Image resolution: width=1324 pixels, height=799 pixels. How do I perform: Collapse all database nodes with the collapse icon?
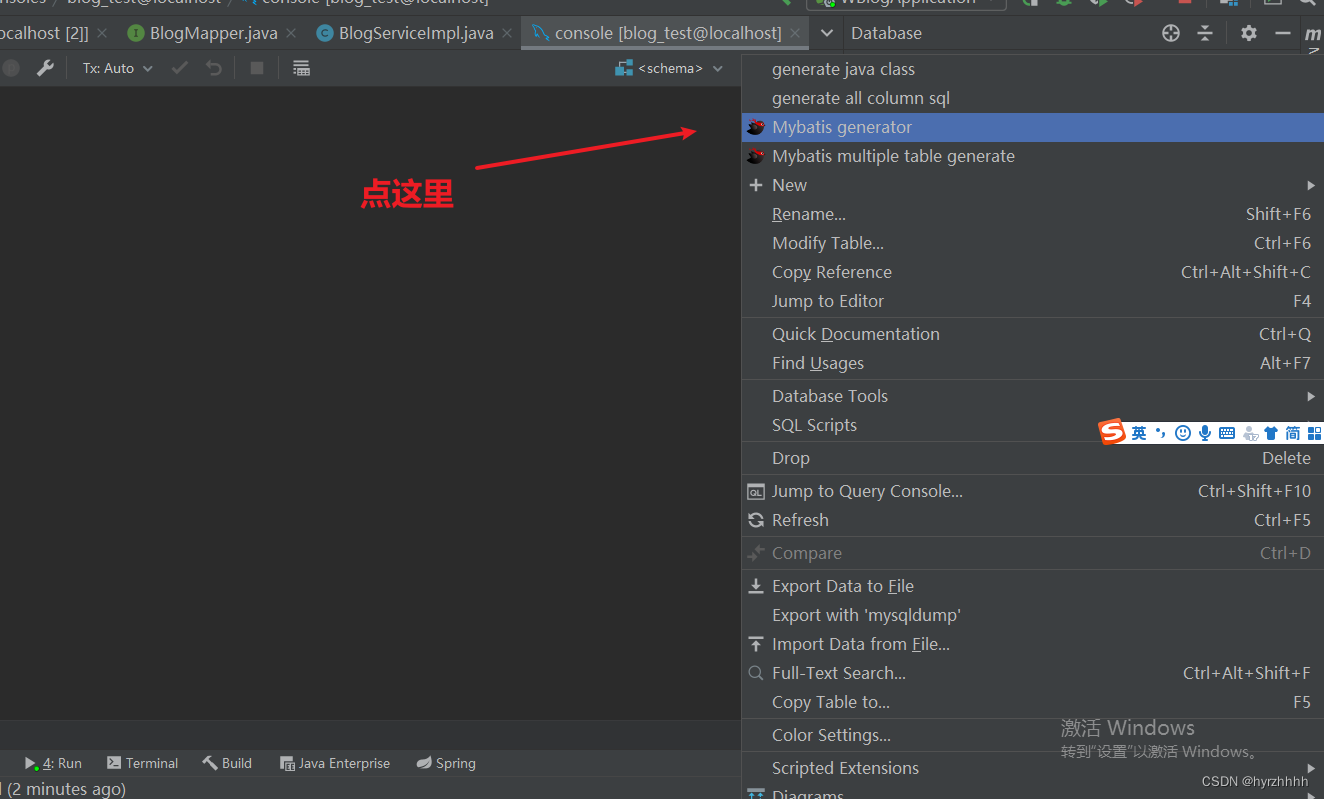tap(1205, 33)
